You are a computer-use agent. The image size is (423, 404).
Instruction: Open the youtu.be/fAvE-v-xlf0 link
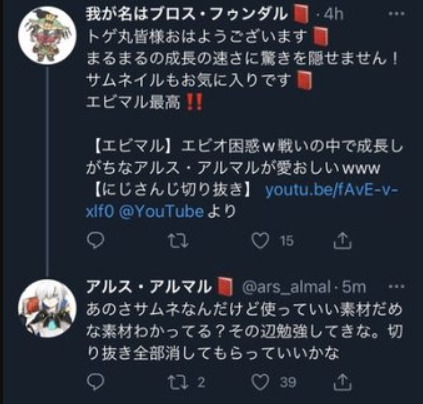242,201
